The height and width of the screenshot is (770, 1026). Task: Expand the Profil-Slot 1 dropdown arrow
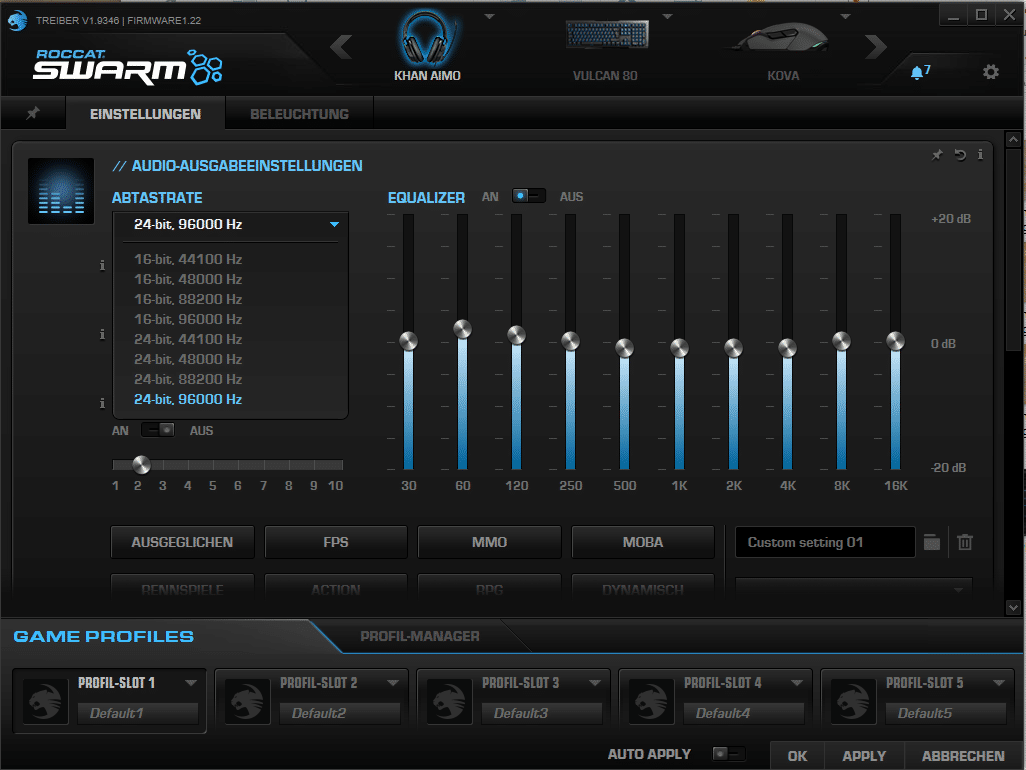click(190, 684)
